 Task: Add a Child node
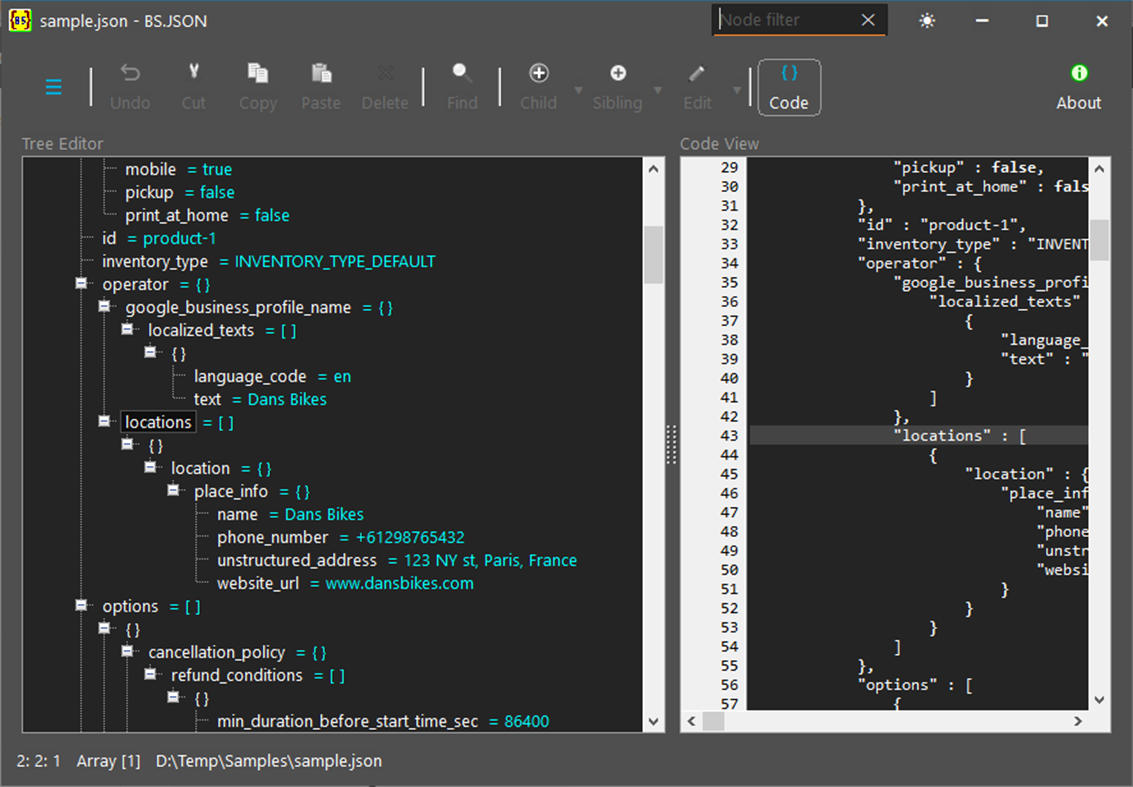tap(538, 87)
